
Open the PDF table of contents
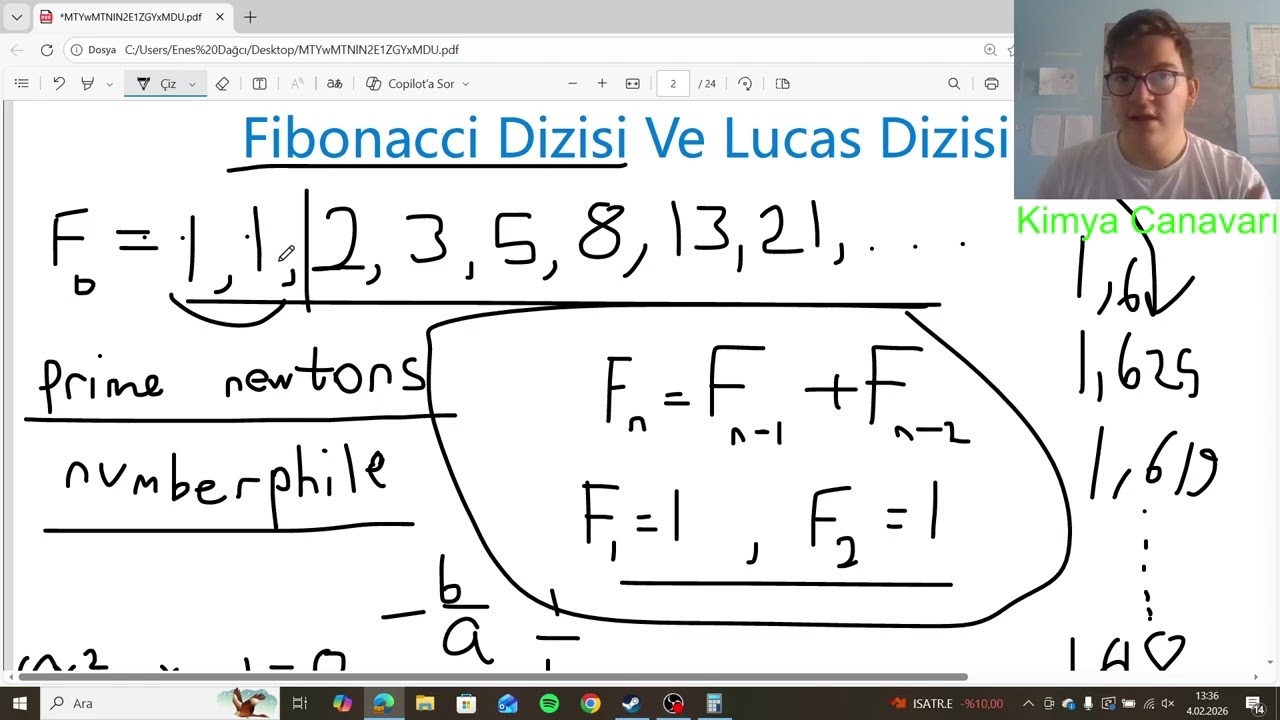(22, 84)
